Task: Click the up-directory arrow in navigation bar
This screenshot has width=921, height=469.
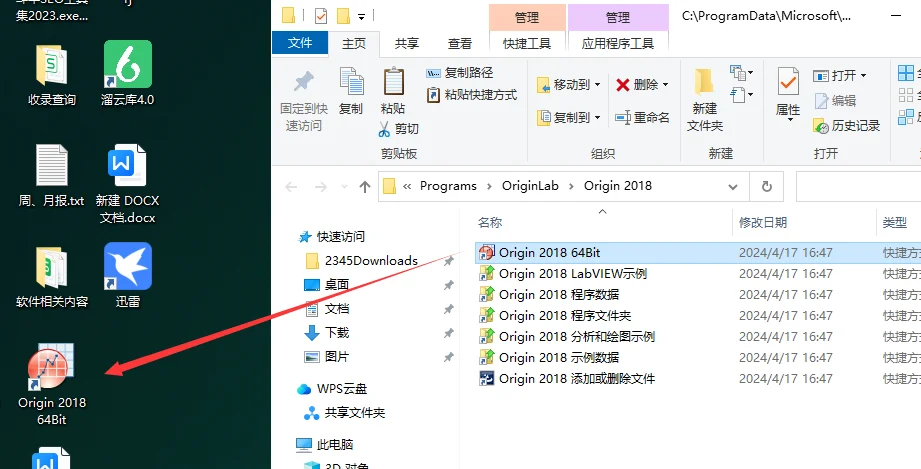Action: (x=364, y=186)
